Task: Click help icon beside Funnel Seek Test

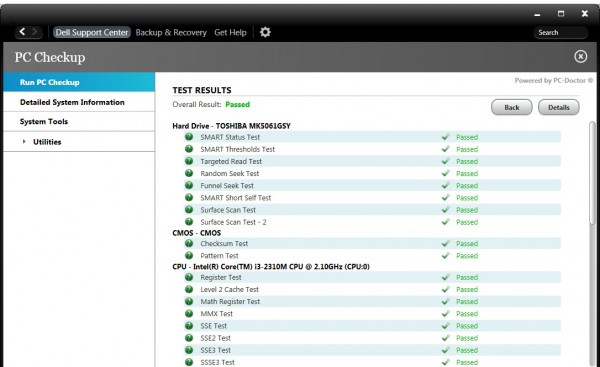Action: (x=189, y=185)
